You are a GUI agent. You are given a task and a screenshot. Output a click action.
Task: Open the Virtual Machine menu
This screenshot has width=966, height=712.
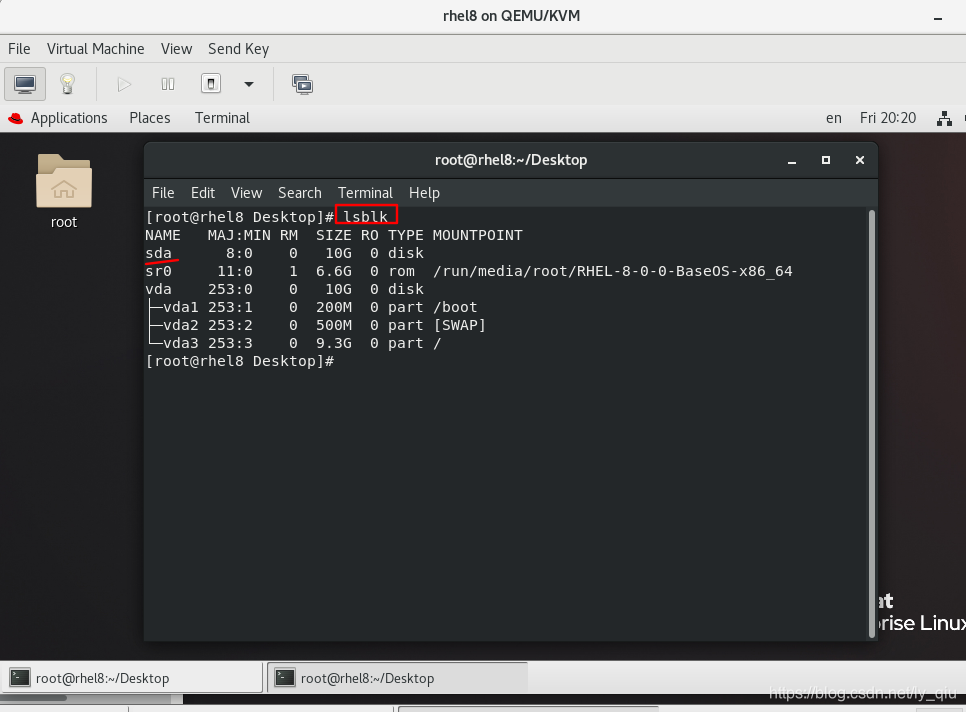point(95,48)
